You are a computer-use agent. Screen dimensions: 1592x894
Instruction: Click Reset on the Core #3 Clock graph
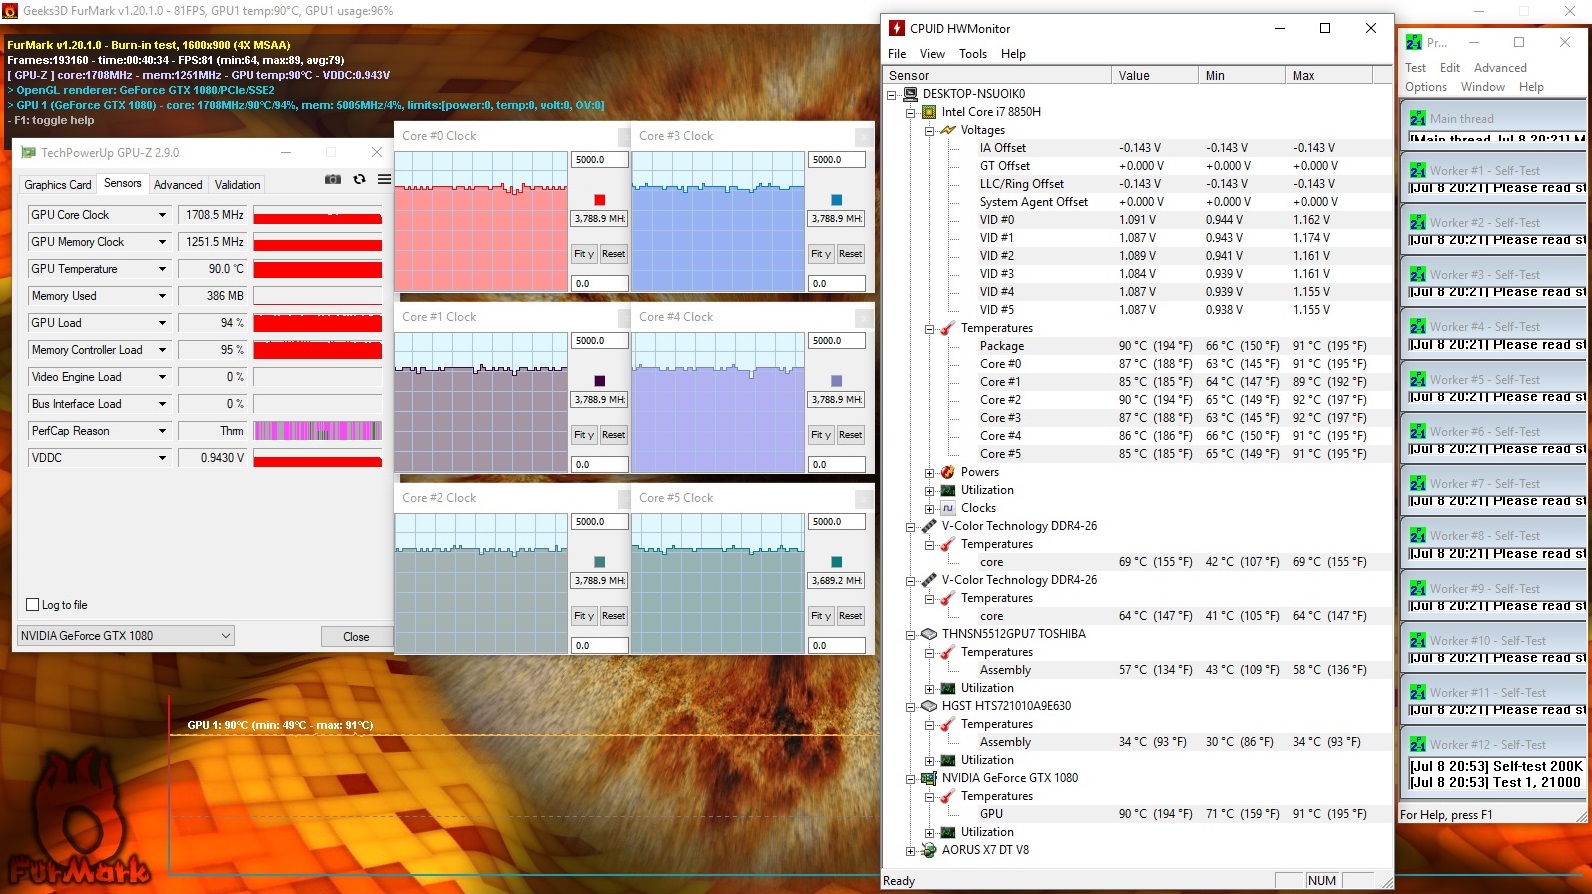click(851, 254)
